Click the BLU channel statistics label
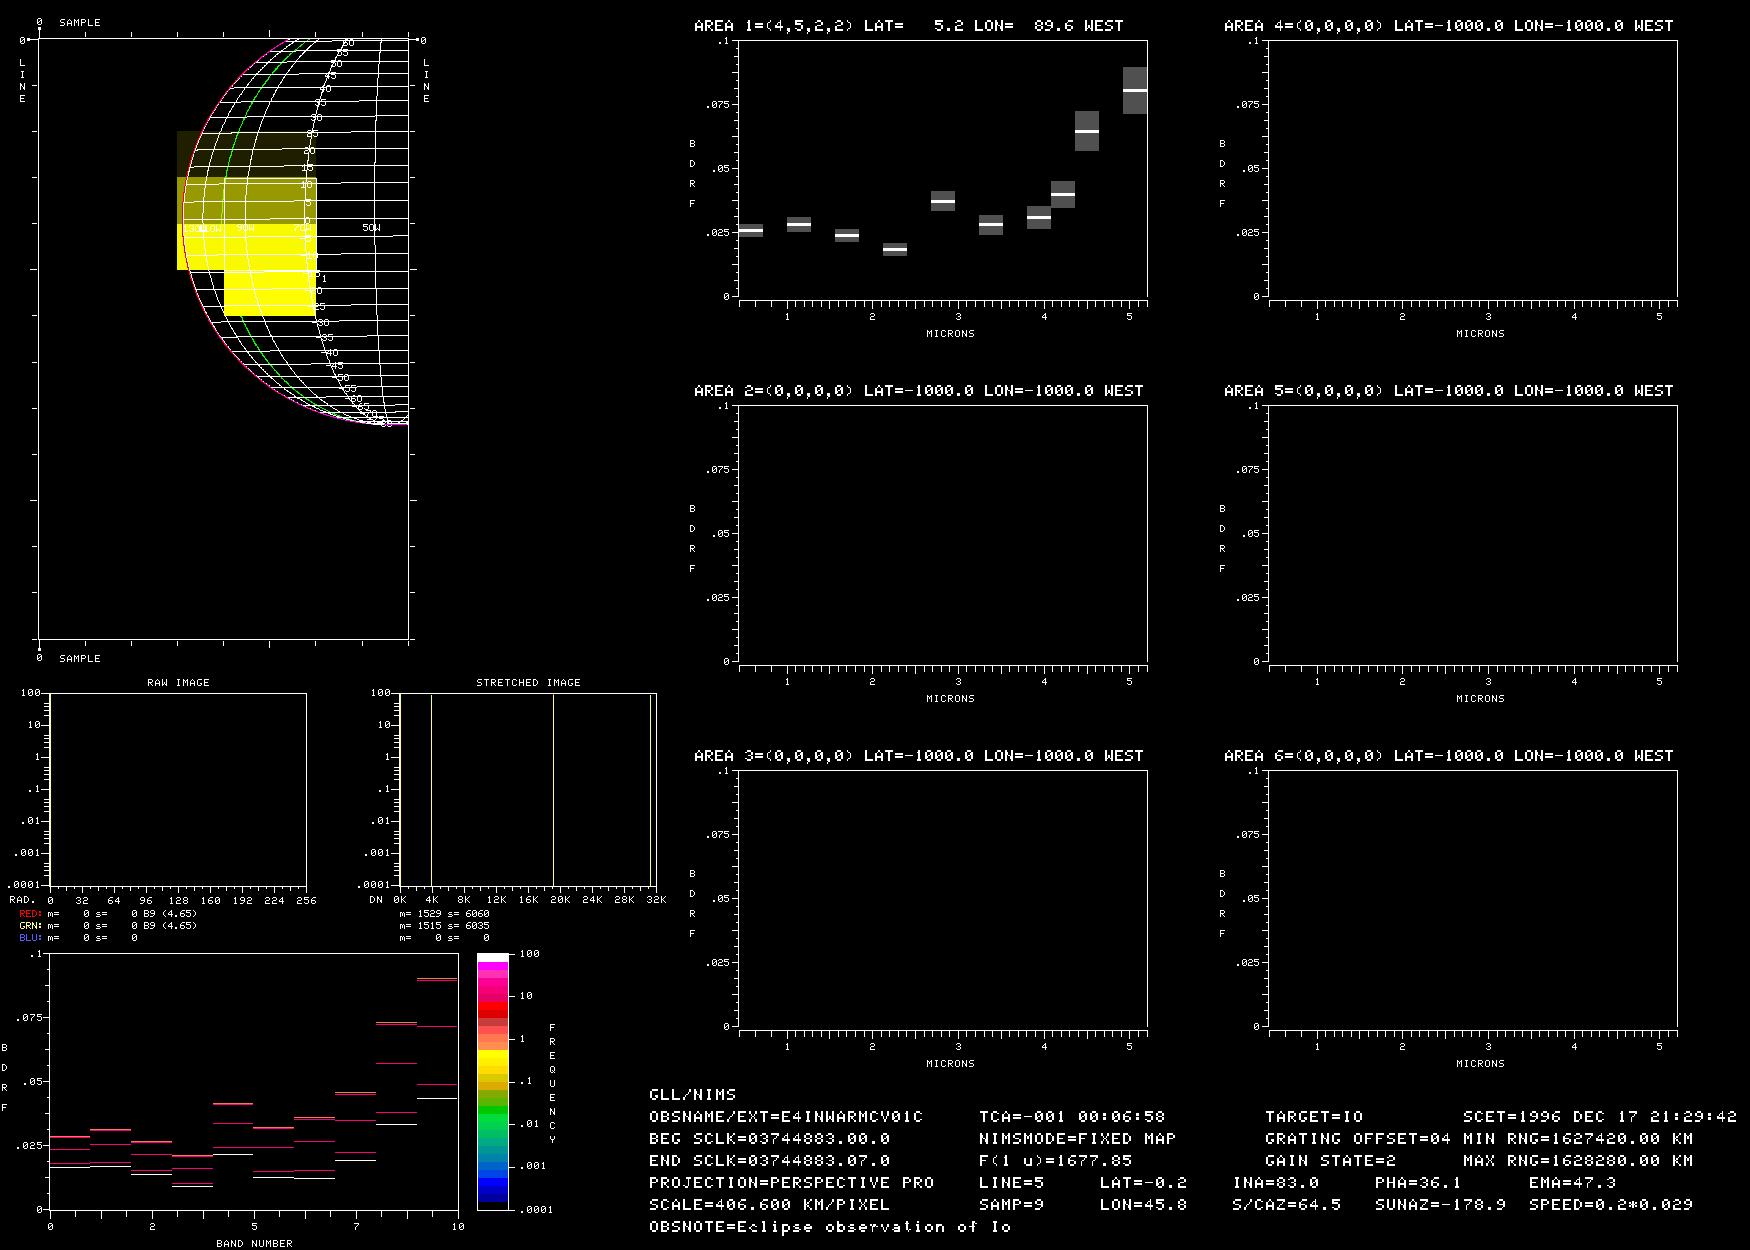 [x=30, y=938]
